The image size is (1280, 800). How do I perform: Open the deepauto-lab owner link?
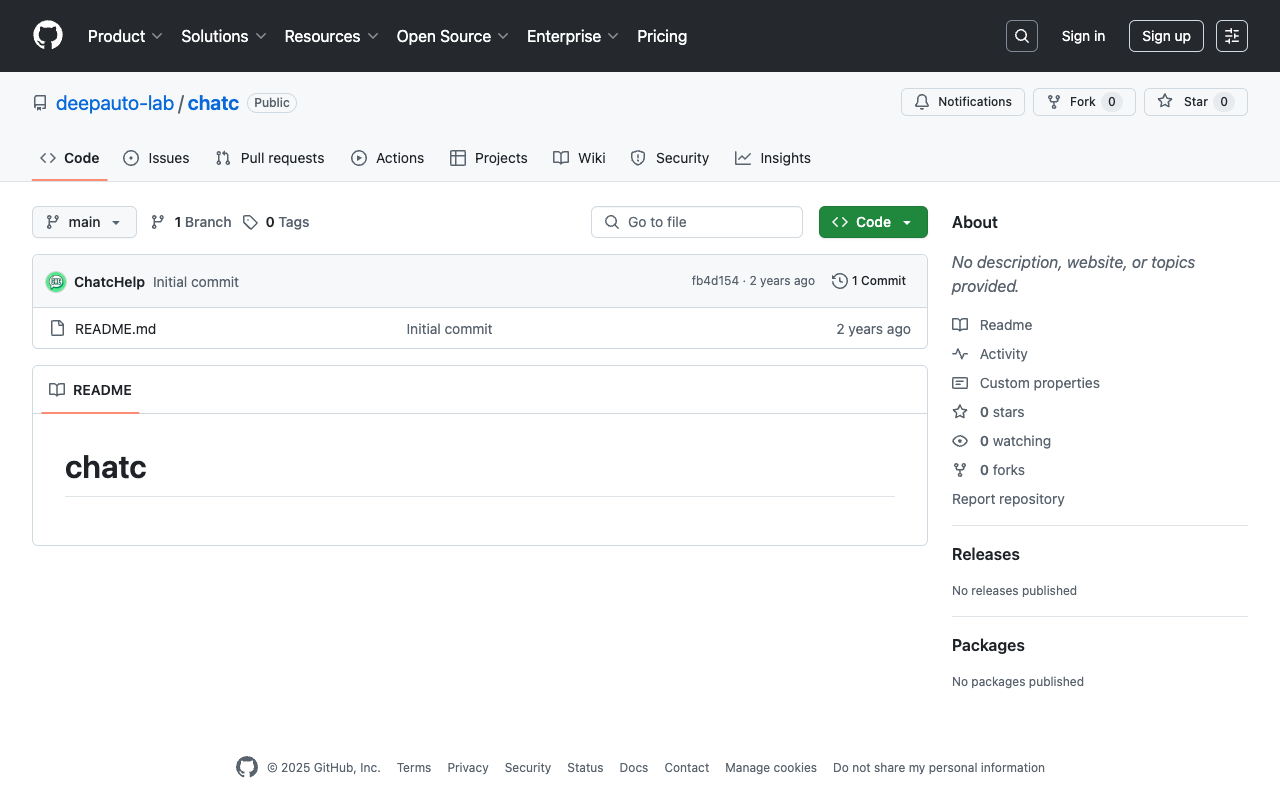pos(115,103)
